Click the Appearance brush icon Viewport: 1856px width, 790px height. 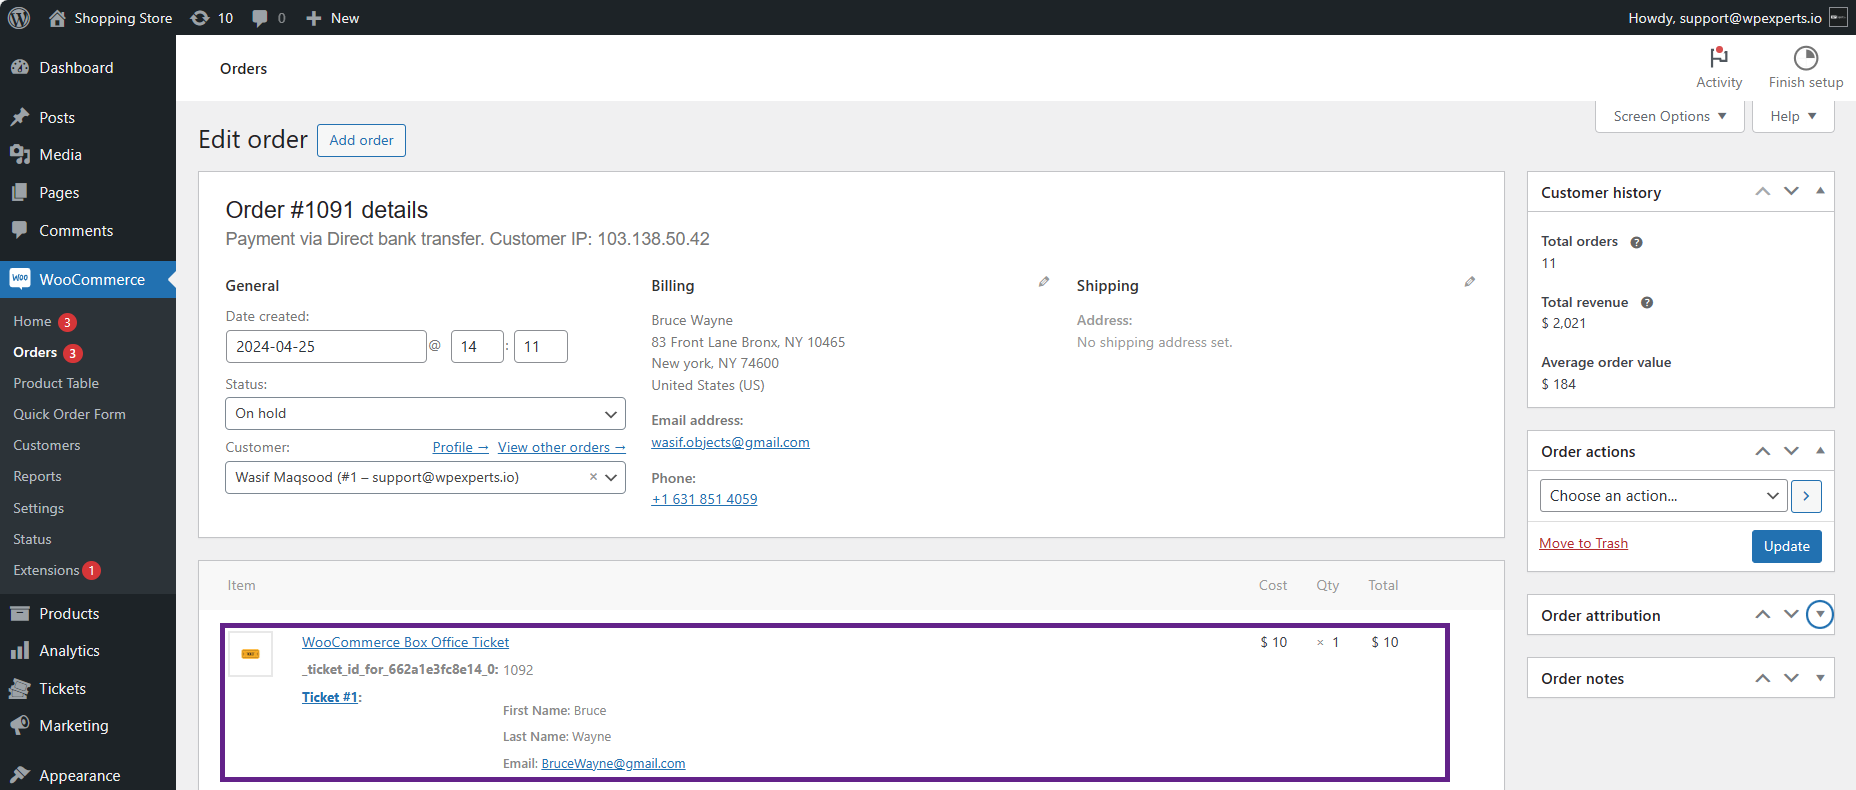coord(20,775)
